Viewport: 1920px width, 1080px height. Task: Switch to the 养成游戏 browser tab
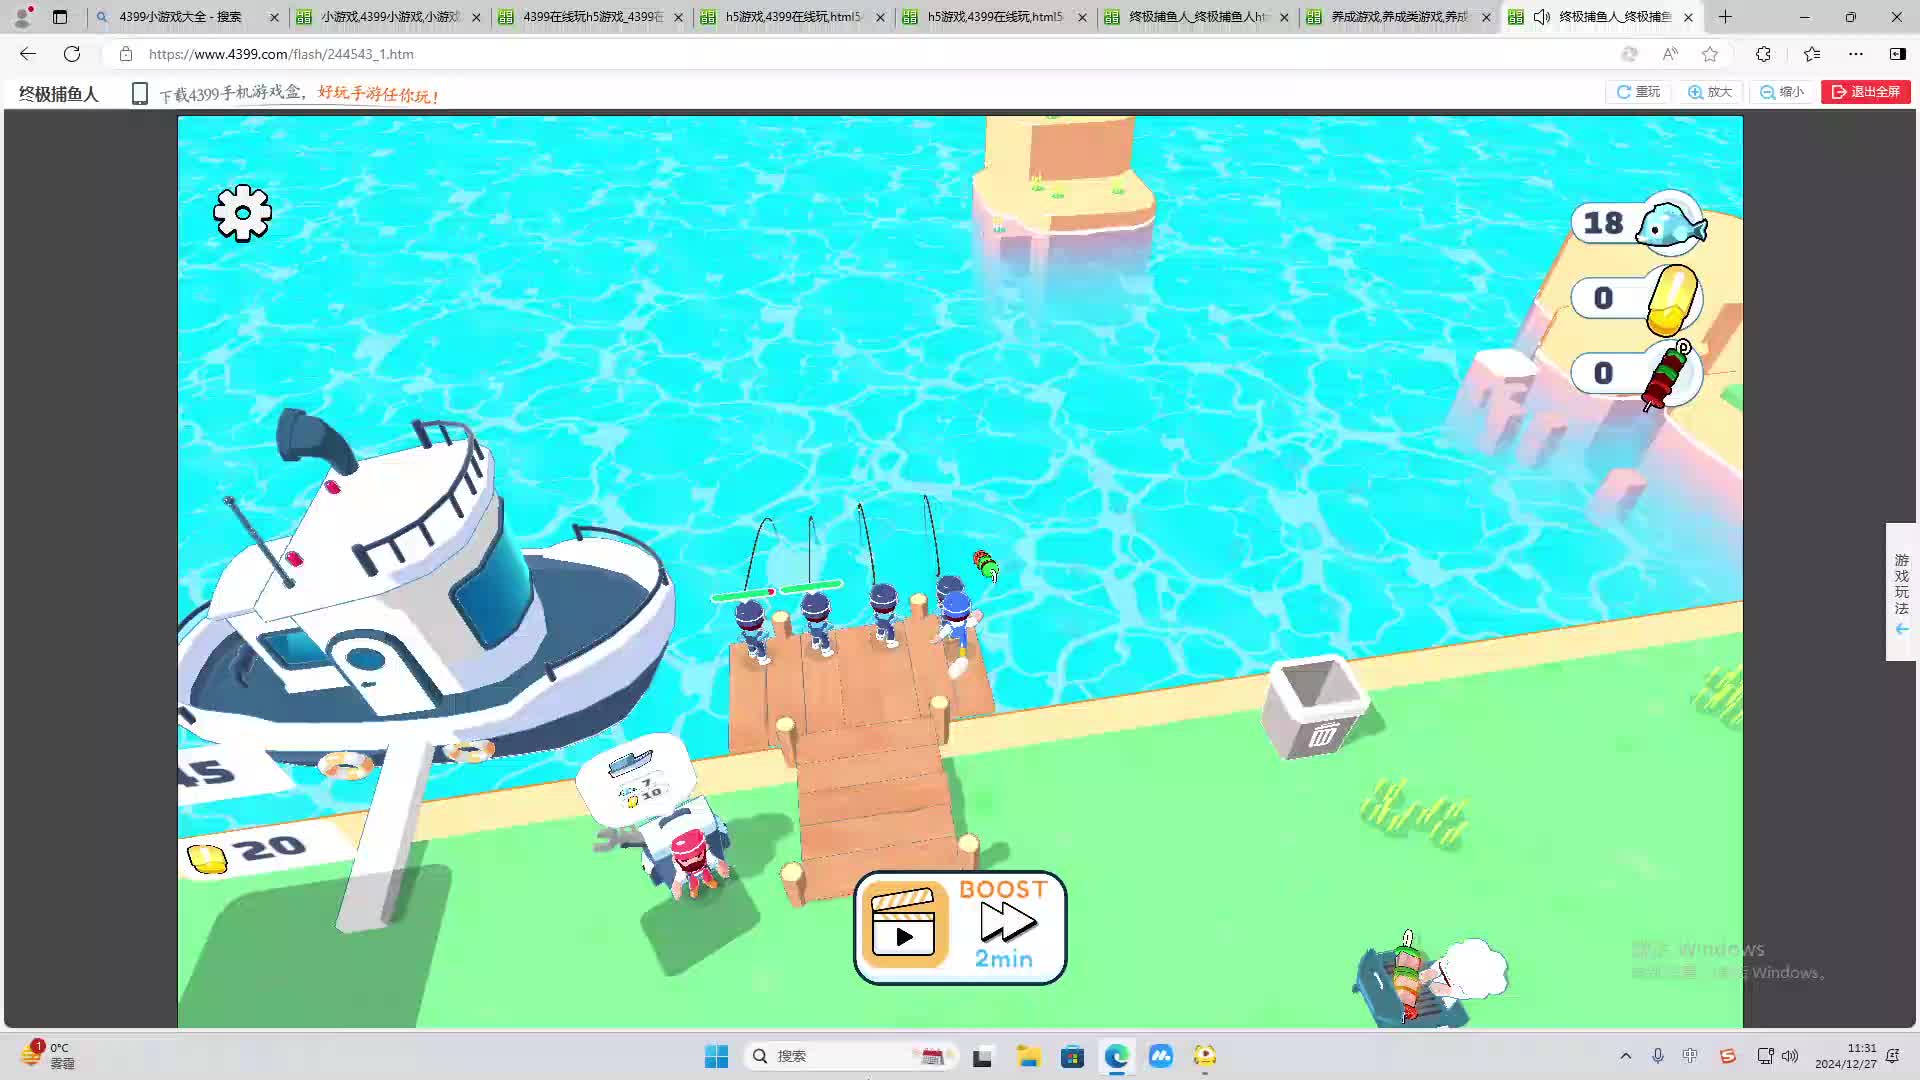[1398, 17]
